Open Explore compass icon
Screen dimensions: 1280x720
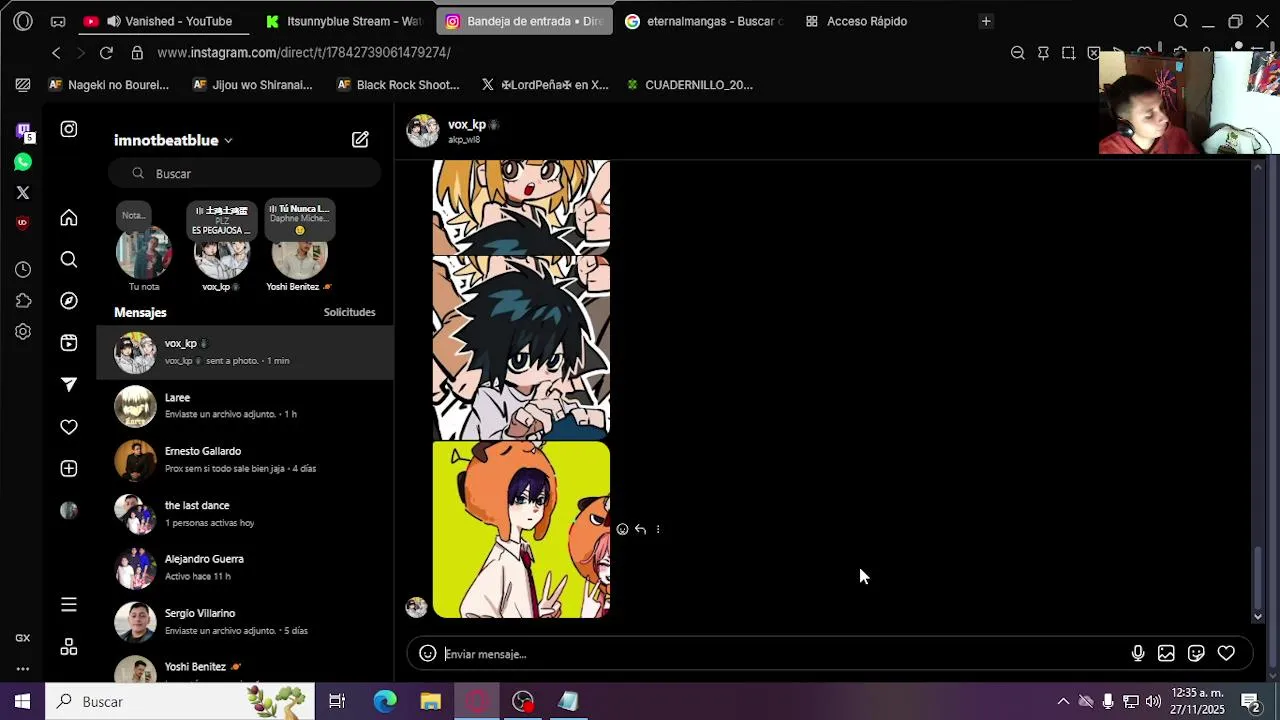[x=69, y=301]
